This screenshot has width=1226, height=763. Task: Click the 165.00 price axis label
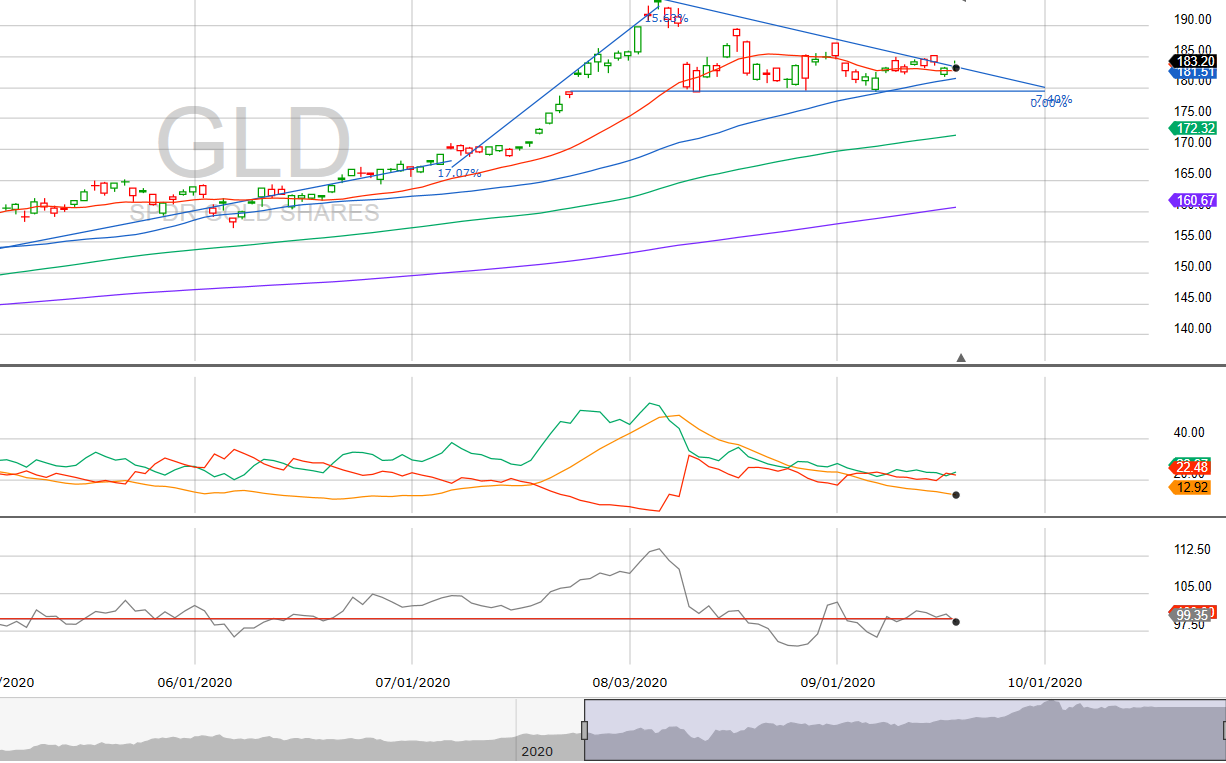click(x=1193, y=173)
